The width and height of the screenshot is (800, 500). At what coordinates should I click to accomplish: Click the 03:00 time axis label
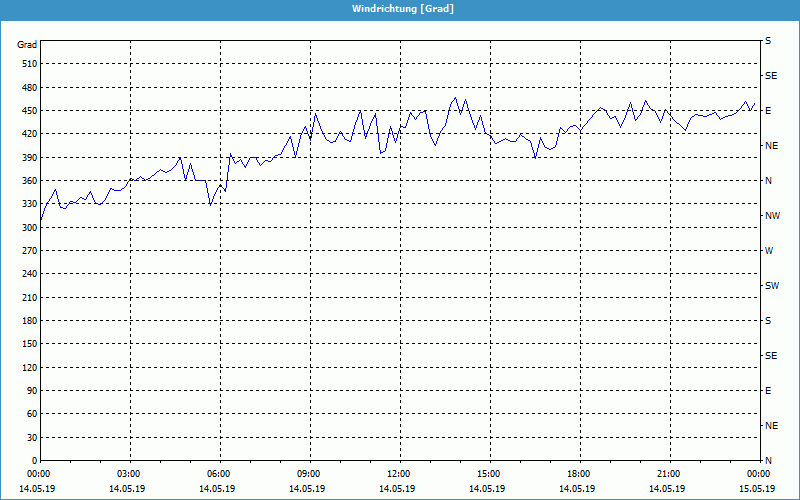pos(129,474)
